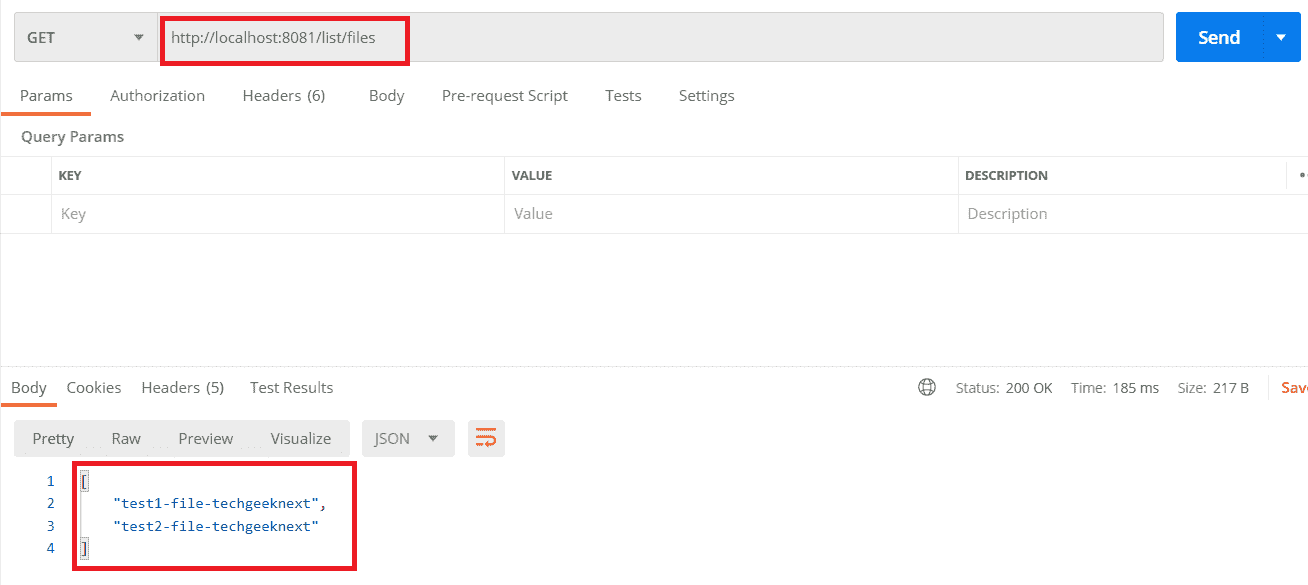Expand the JSON format dropdown
Screen dimensions: 1308x585
point(408,438)
